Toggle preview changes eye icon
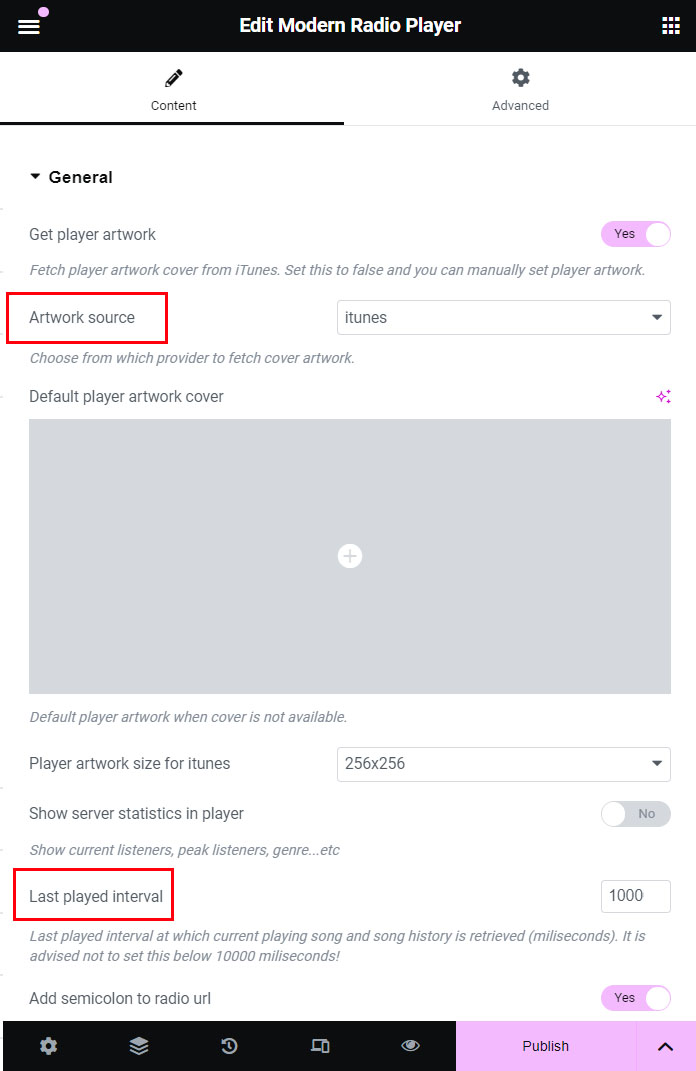This screenshot has width=696, height=1071. [410, 1046]
